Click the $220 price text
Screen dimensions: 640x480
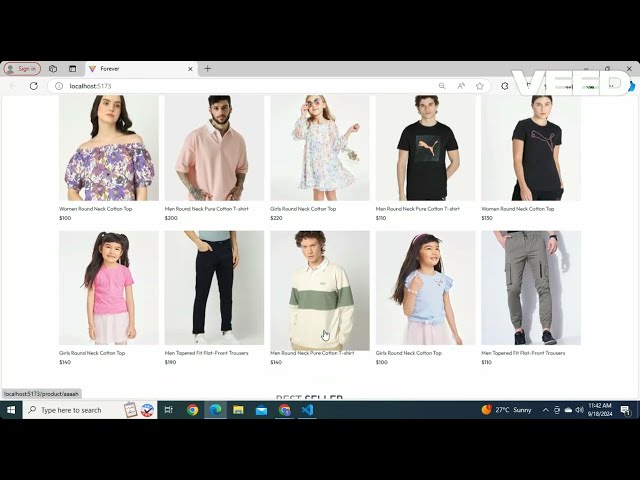pos(276,218)
